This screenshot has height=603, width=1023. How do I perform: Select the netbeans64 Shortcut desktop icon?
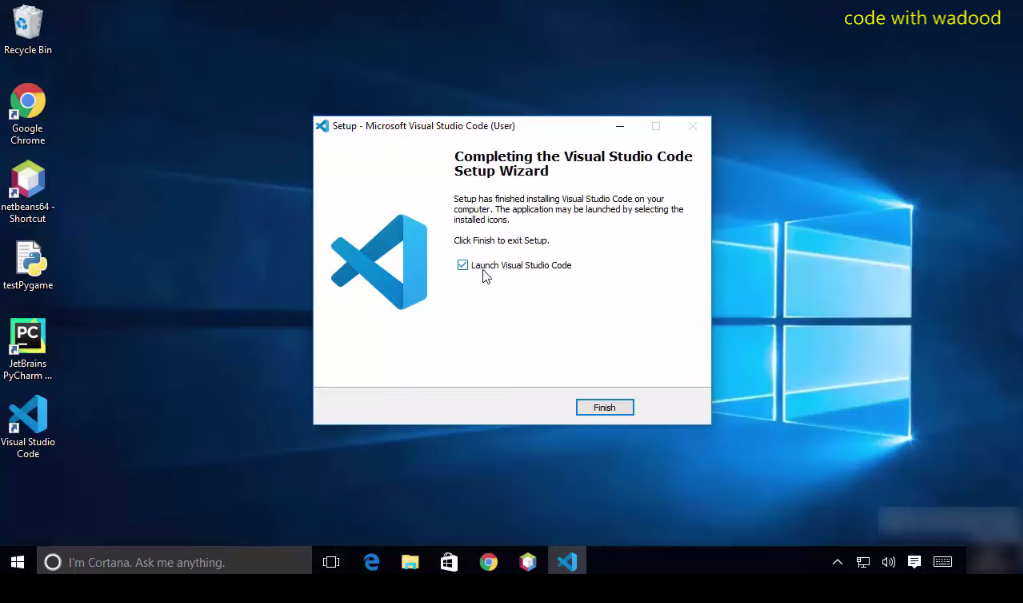coord(27,193)
